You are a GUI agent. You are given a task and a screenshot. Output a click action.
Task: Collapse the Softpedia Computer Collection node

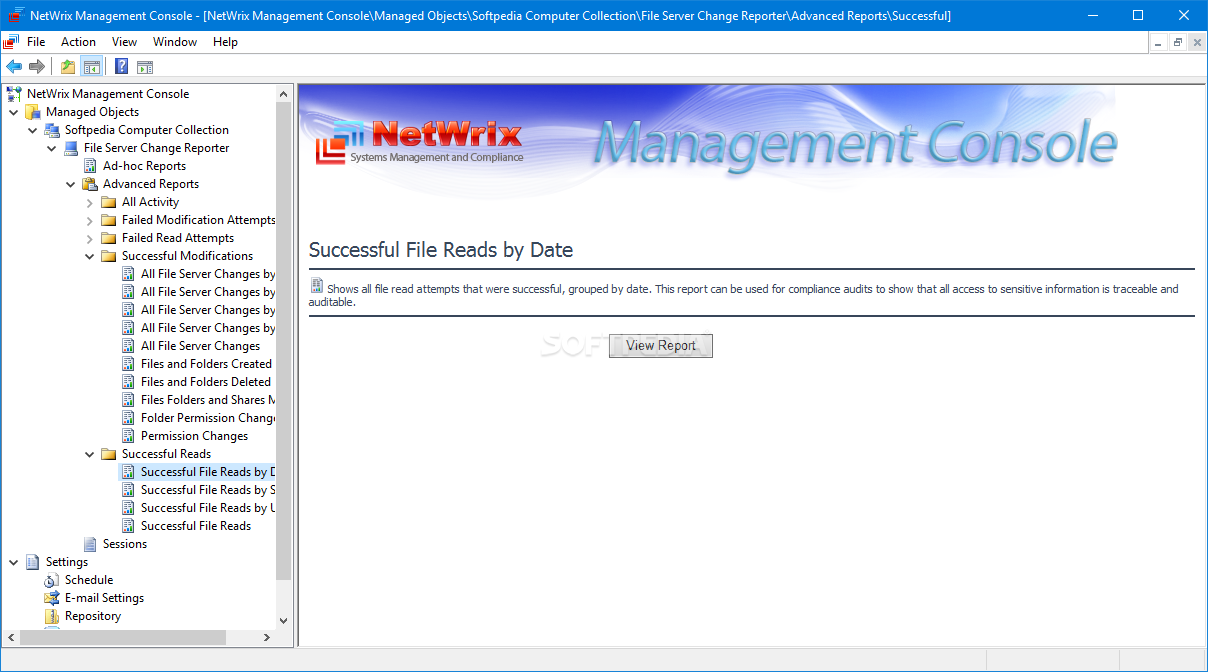click(x=33, y=130)
